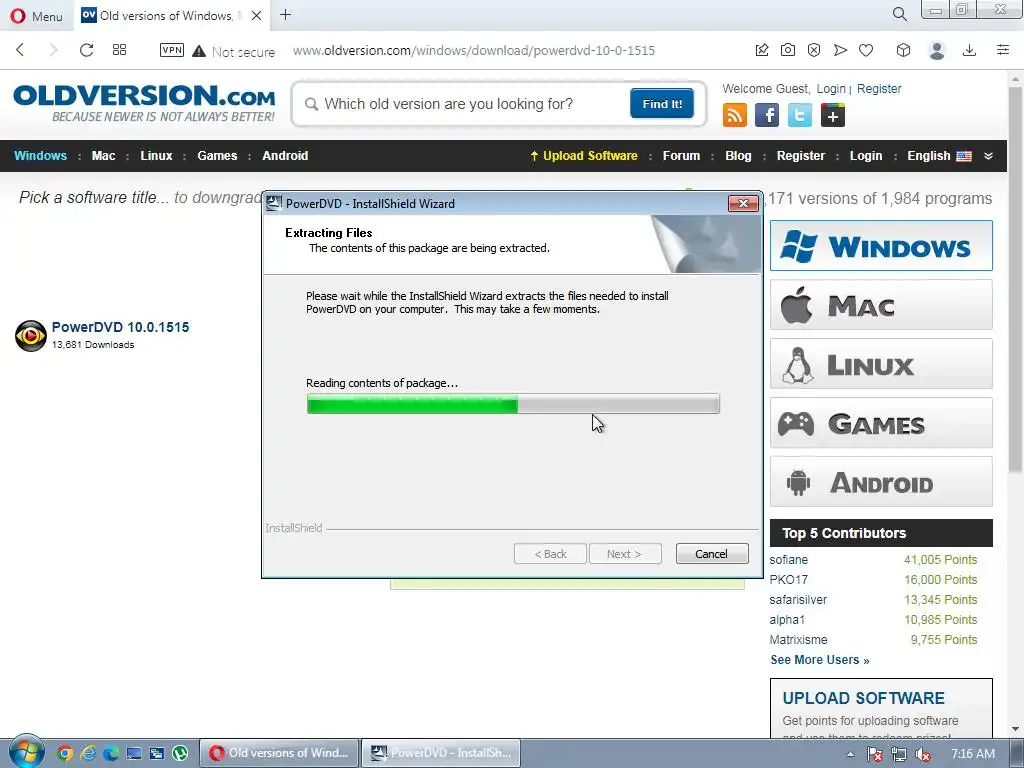Click the address bar URL field
The height and width of the screenshot is (768, 1024).
(x=473, y=50)
